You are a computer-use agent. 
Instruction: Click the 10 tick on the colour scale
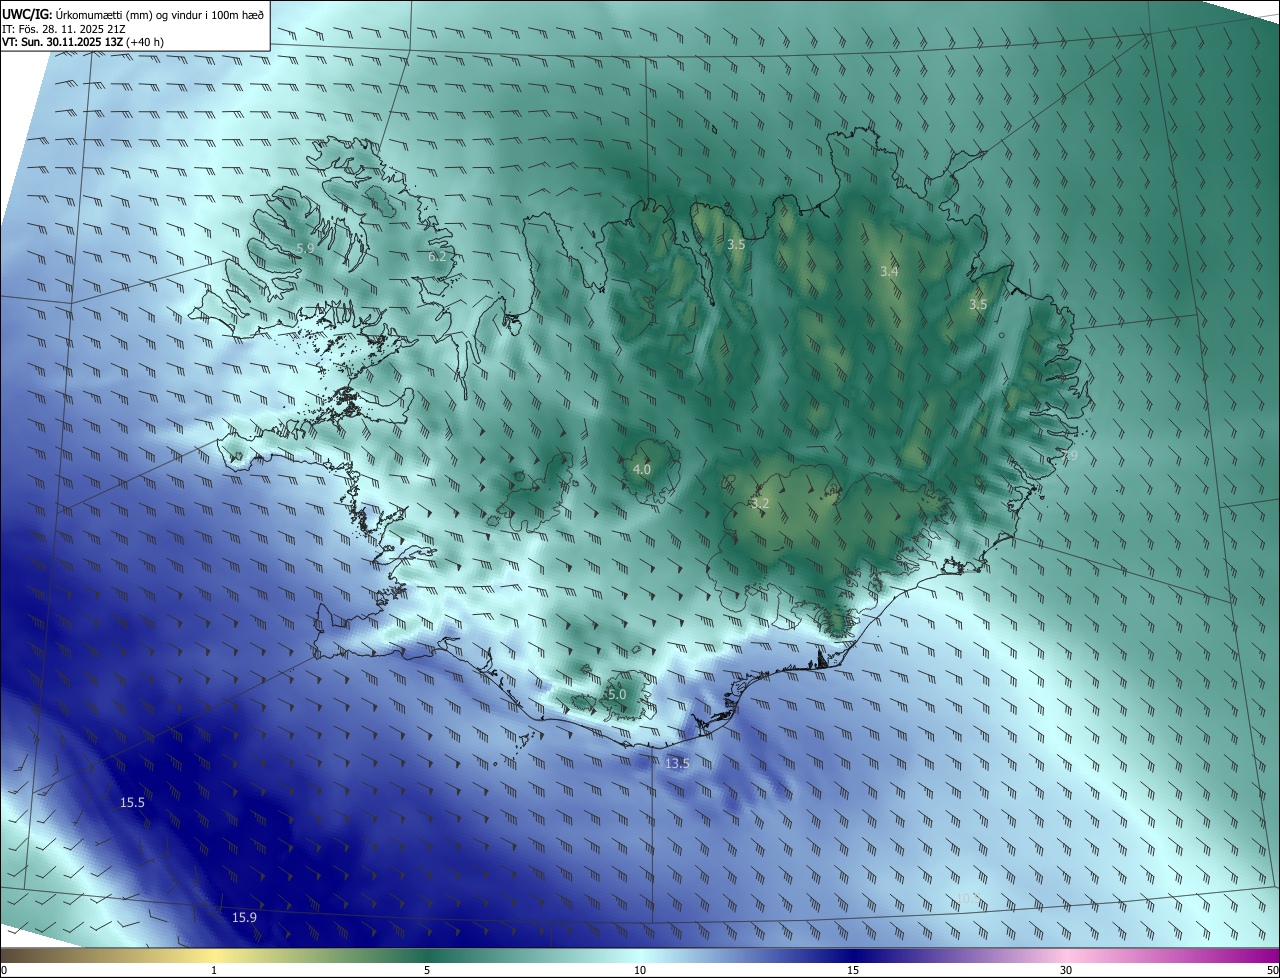[640, 970]
